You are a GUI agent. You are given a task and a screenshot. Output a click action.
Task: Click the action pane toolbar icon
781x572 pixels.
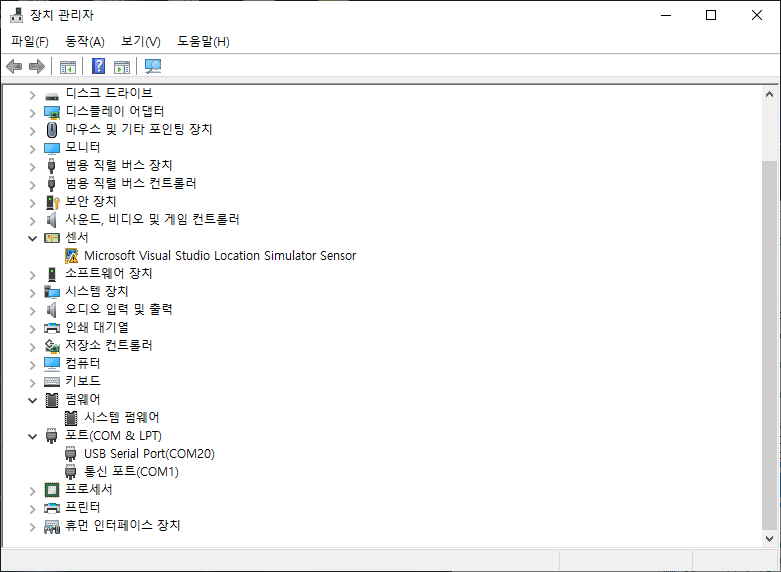click(x=122, y=66)
